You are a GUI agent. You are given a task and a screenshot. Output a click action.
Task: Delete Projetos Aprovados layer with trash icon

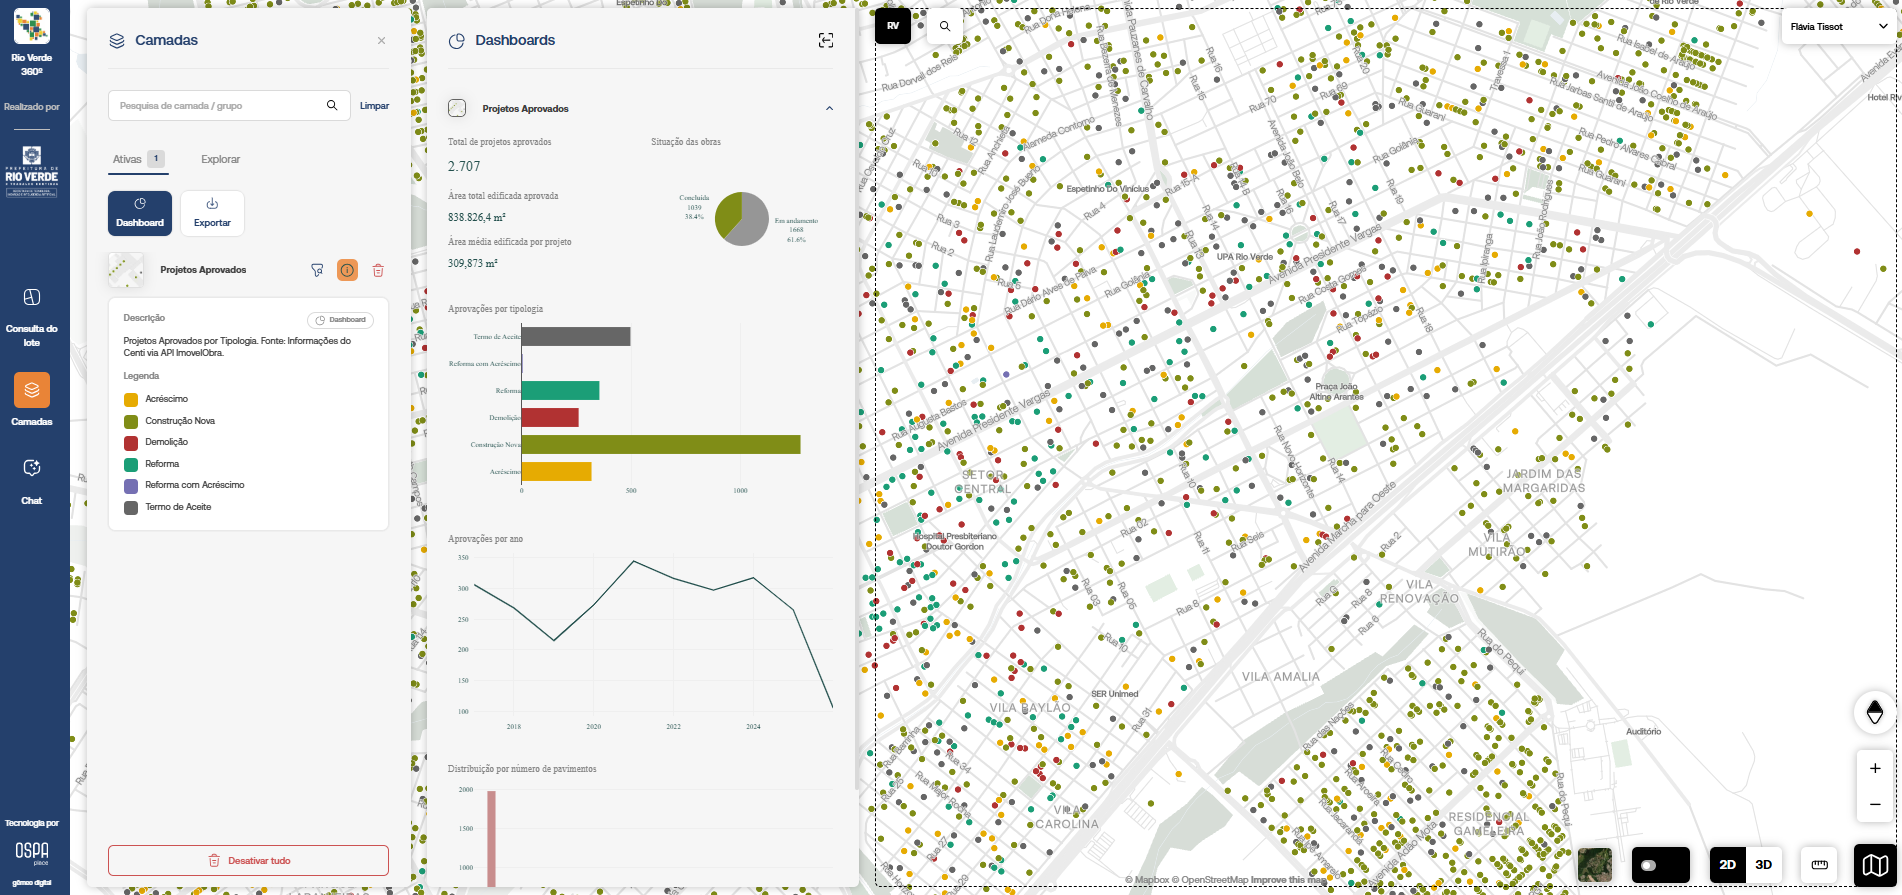point(378,270)
